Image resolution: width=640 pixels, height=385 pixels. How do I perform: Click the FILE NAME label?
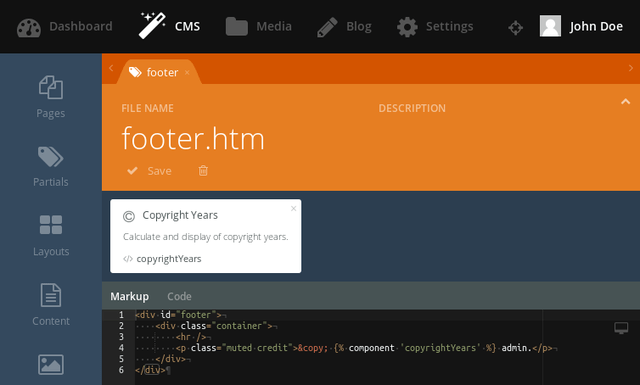coord(147,108)
